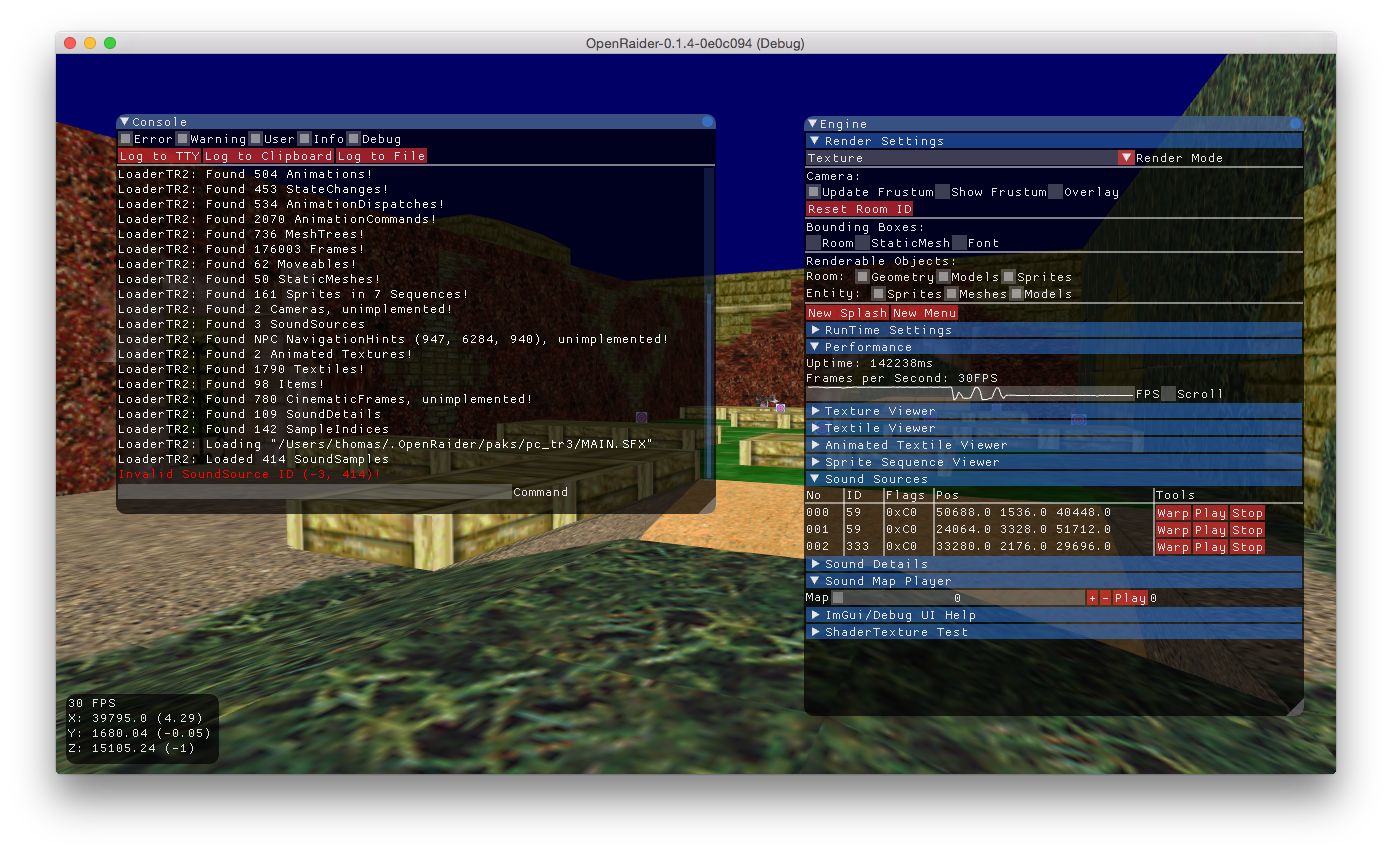1392x854 pixels.
Task: Collapse the Performance section
Action: [1054, 347]
